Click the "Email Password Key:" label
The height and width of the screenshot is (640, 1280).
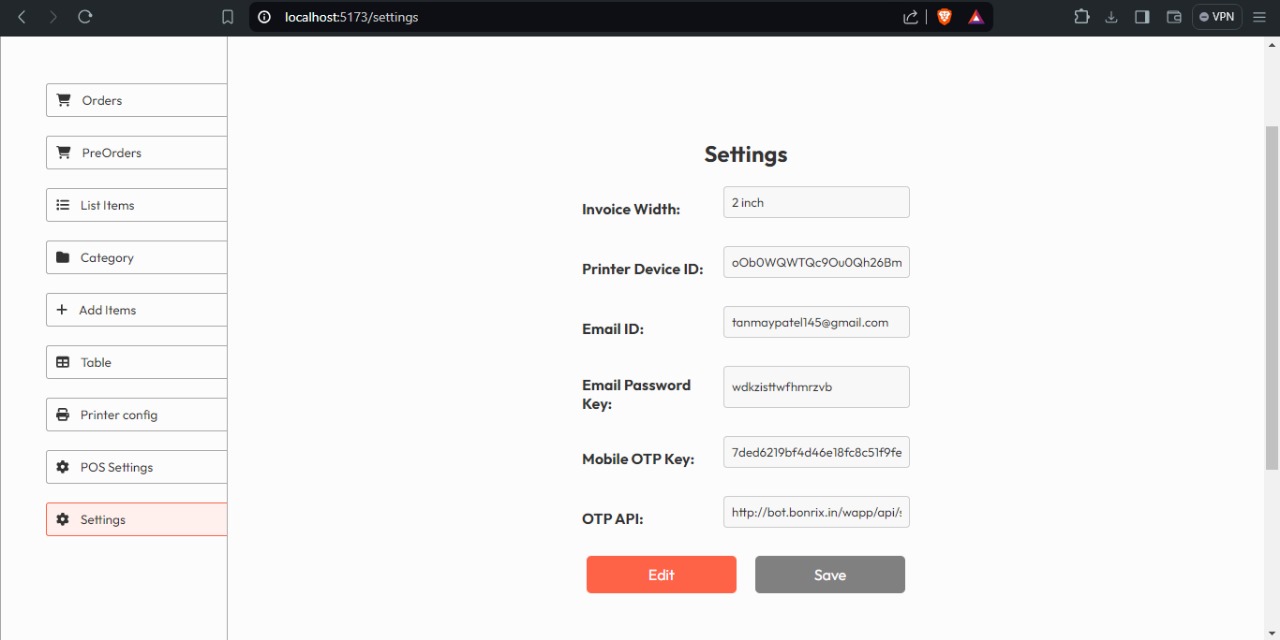click(636, 394)
